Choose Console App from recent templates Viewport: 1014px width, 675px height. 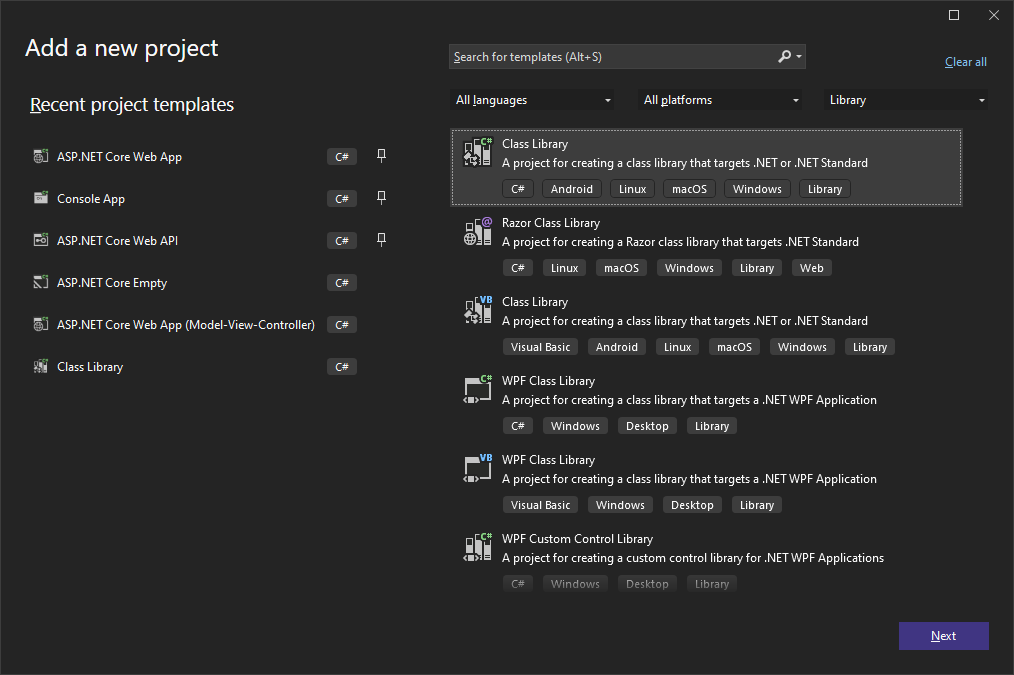91,198
